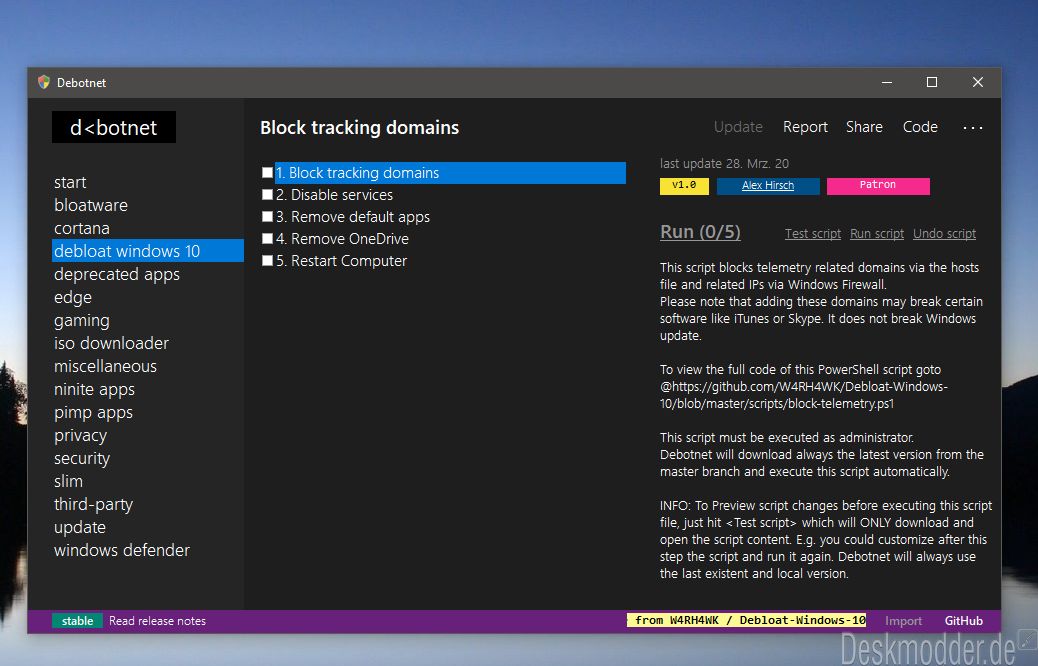Click the Test script link

[x=813, y=234]
